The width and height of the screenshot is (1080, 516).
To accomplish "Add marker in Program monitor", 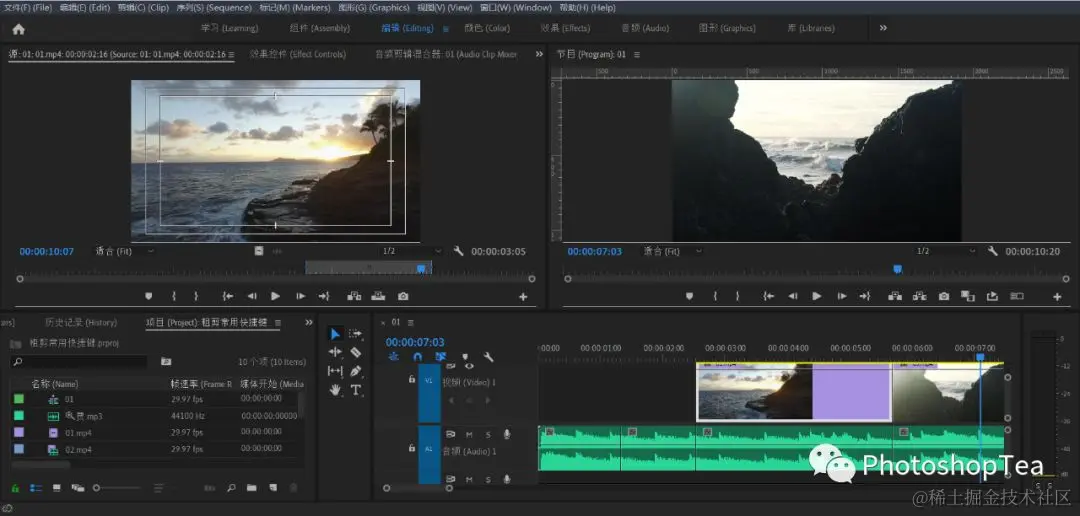I will click(x=689, y=296).
